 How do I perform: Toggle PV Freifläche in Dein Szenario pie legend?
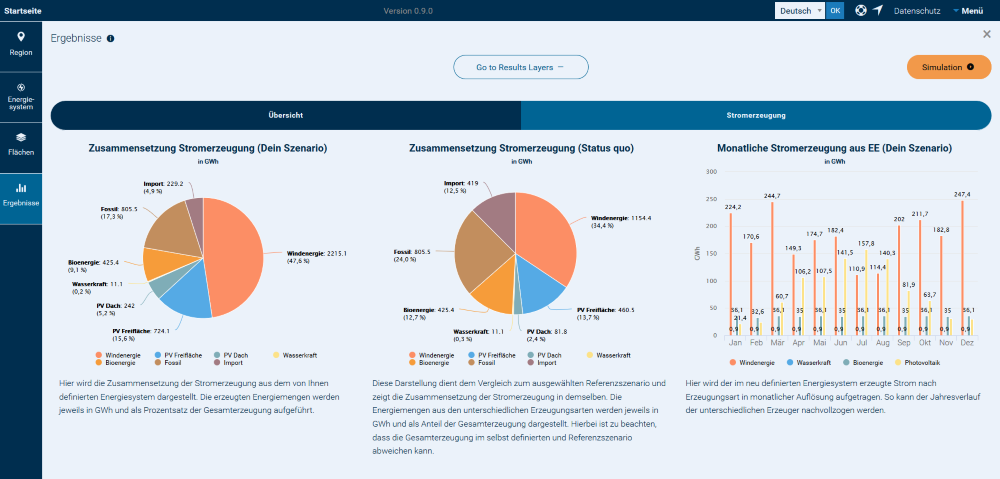(177, 355)
